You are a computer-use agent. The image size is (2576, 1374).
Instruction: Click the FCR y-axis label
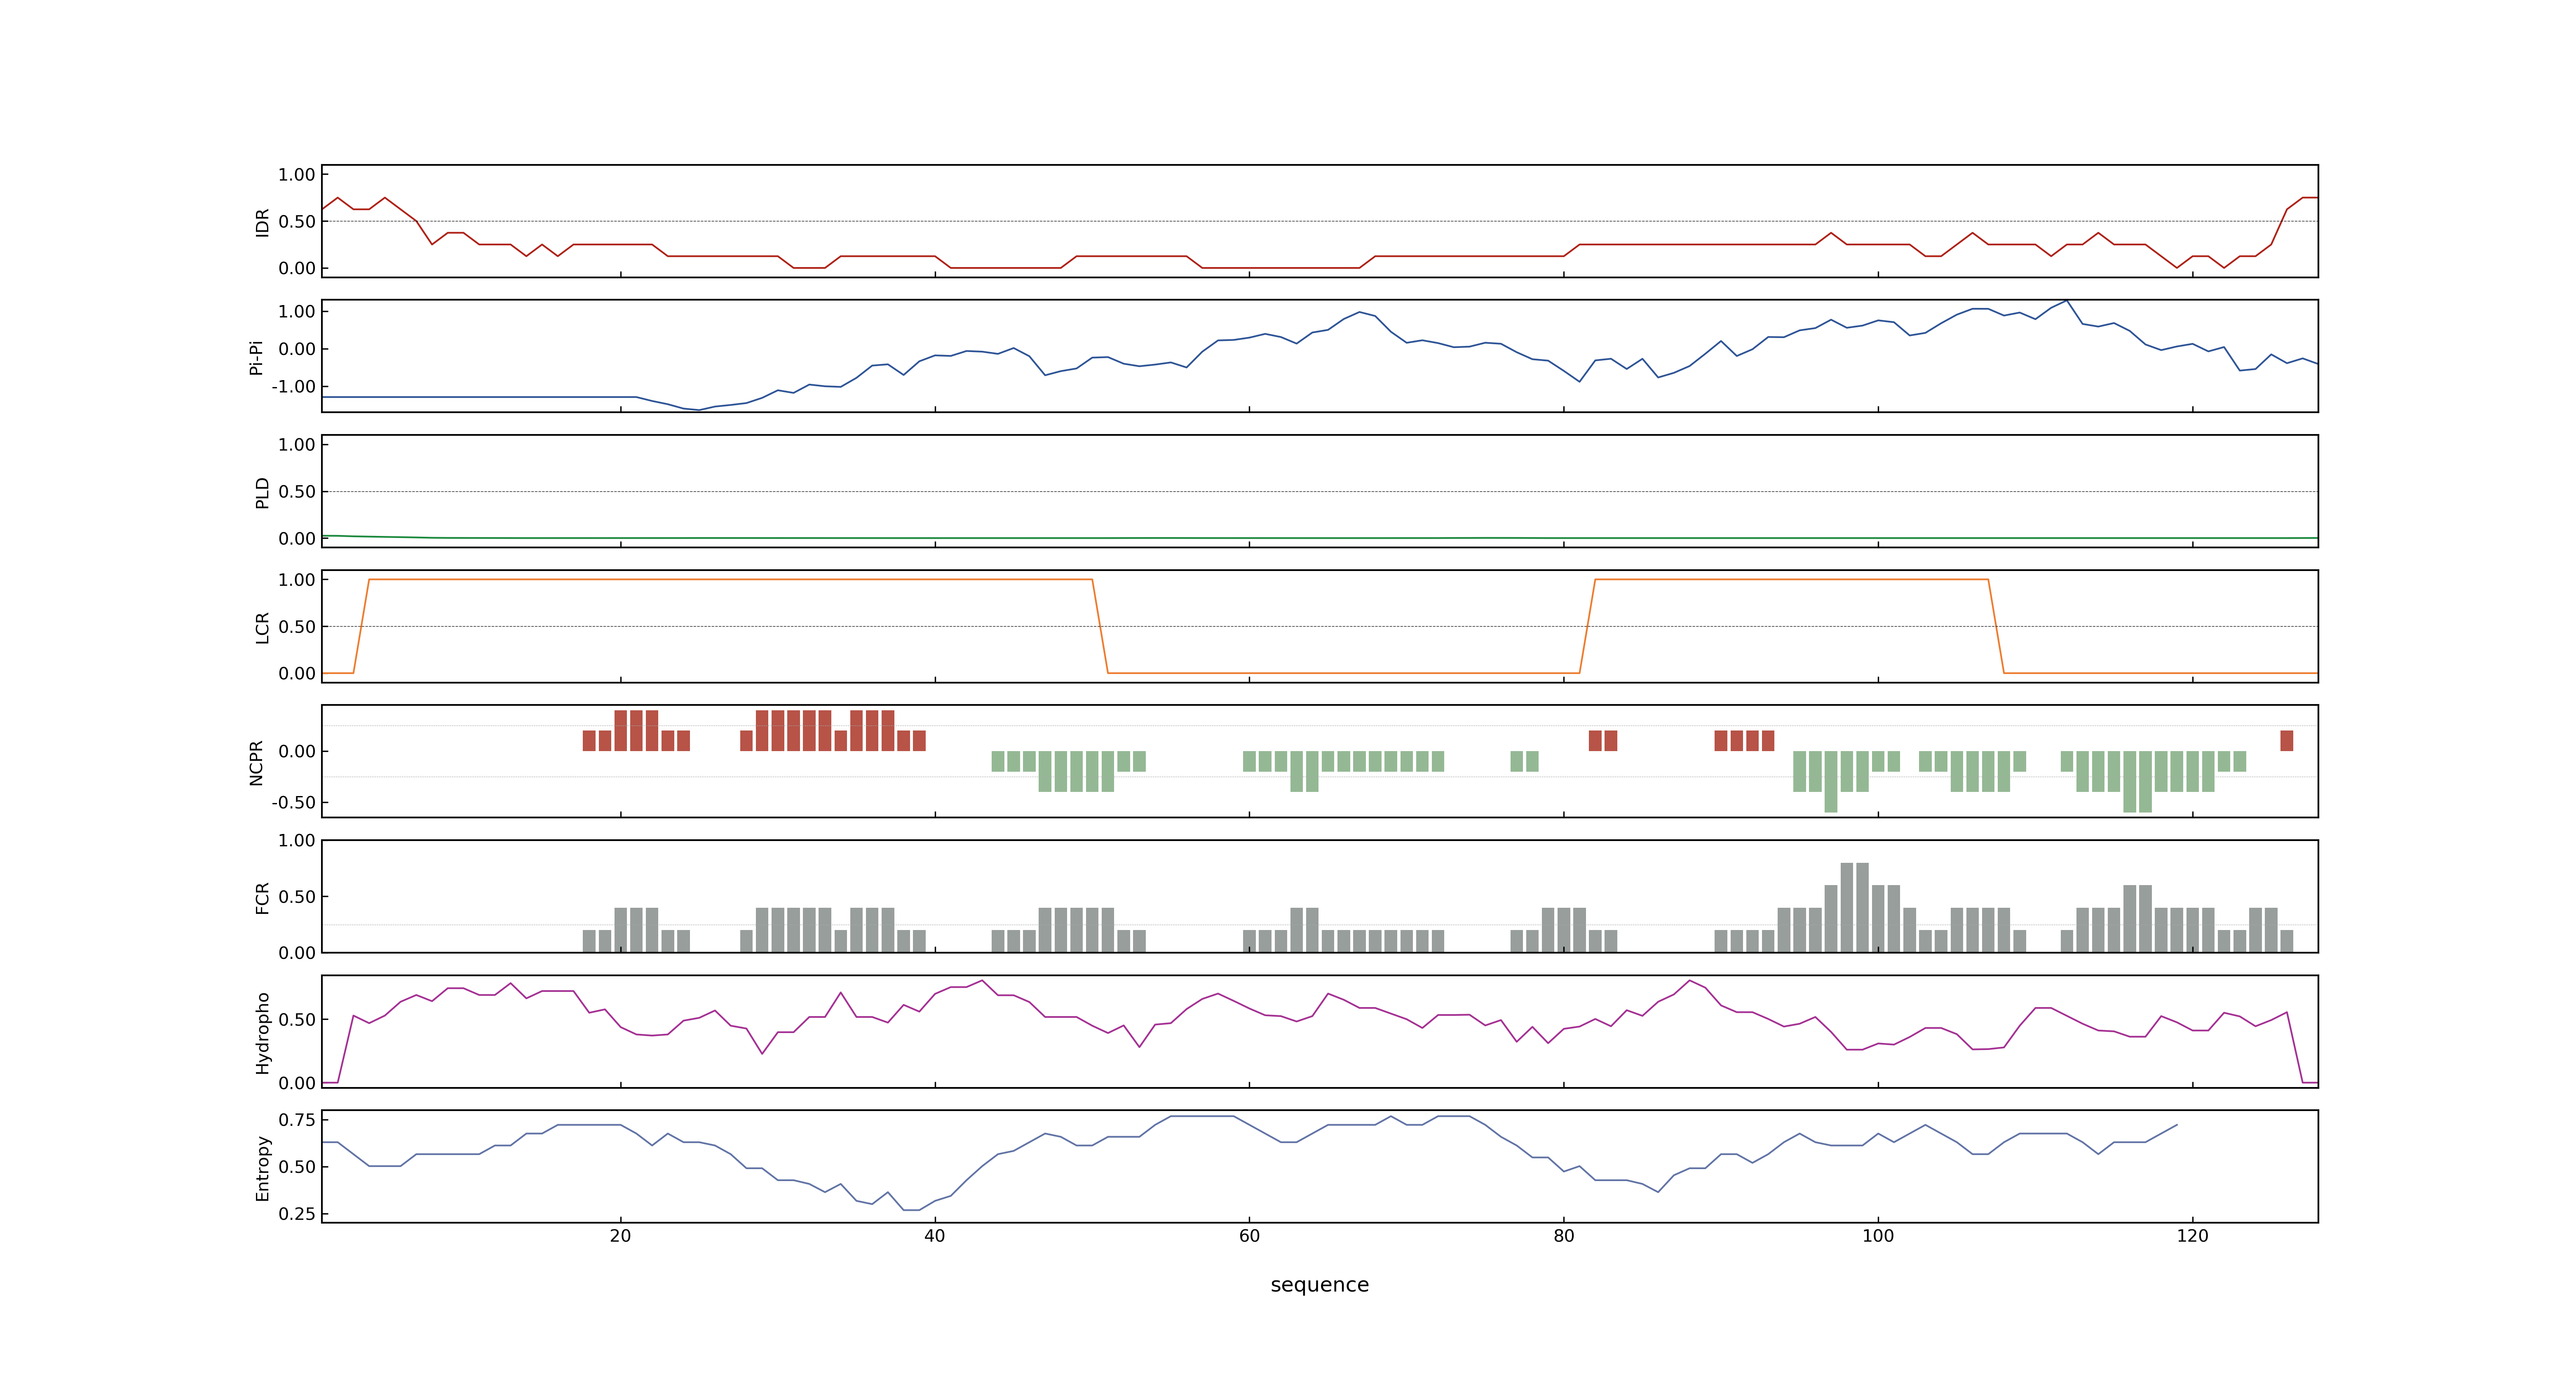tap(262, 897)
